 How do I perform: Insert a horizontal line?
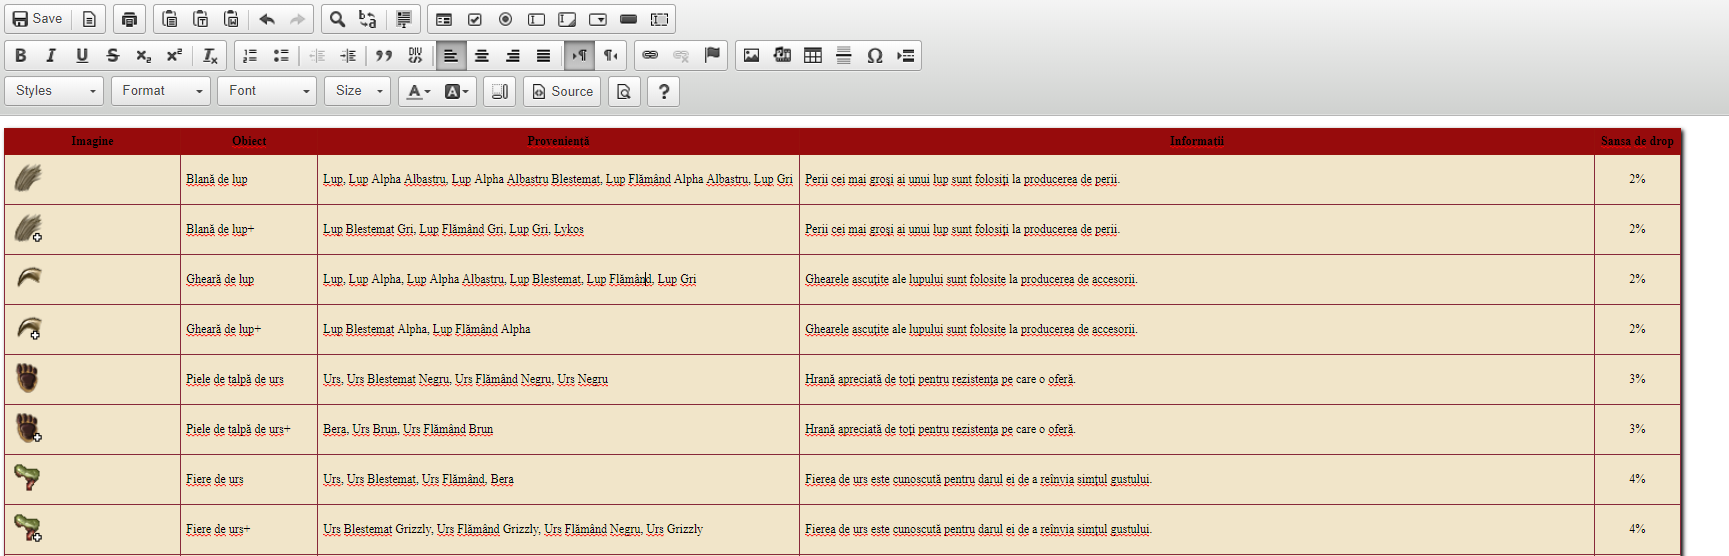click(x=844, y=55)
